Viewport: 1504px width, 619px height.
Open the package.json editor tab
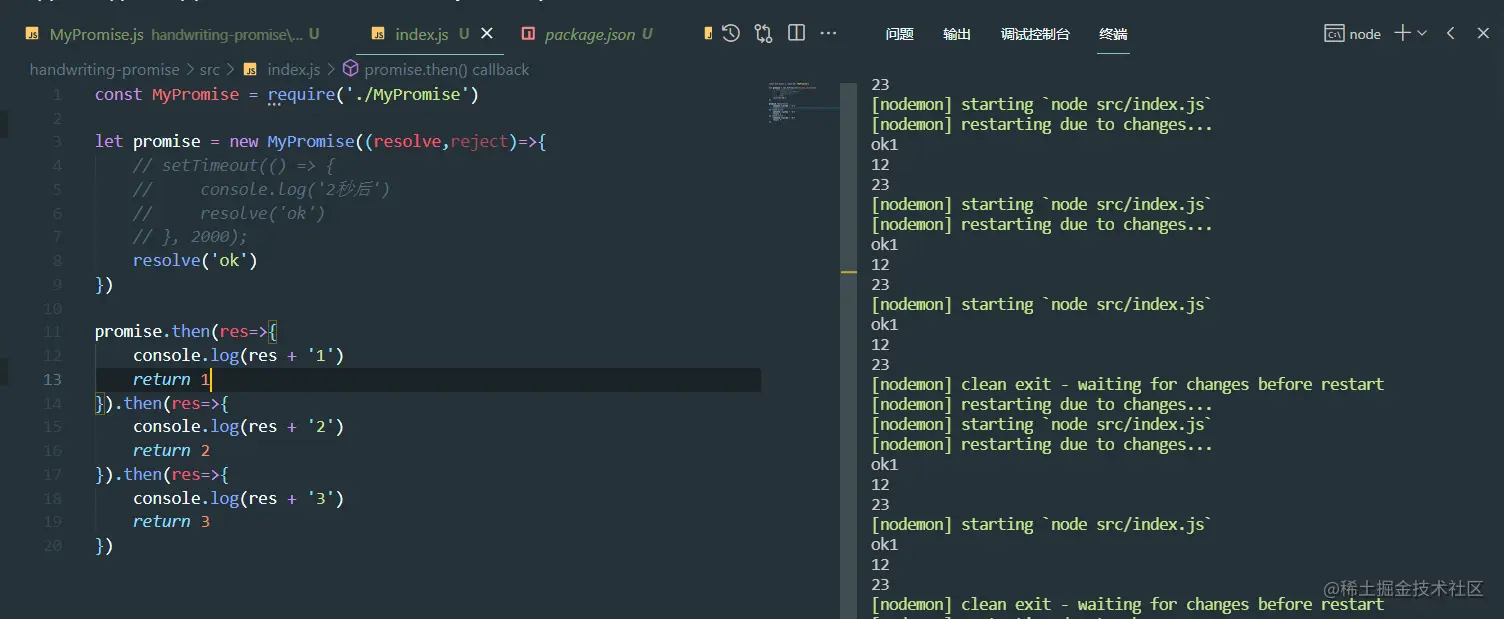[589, 34]
